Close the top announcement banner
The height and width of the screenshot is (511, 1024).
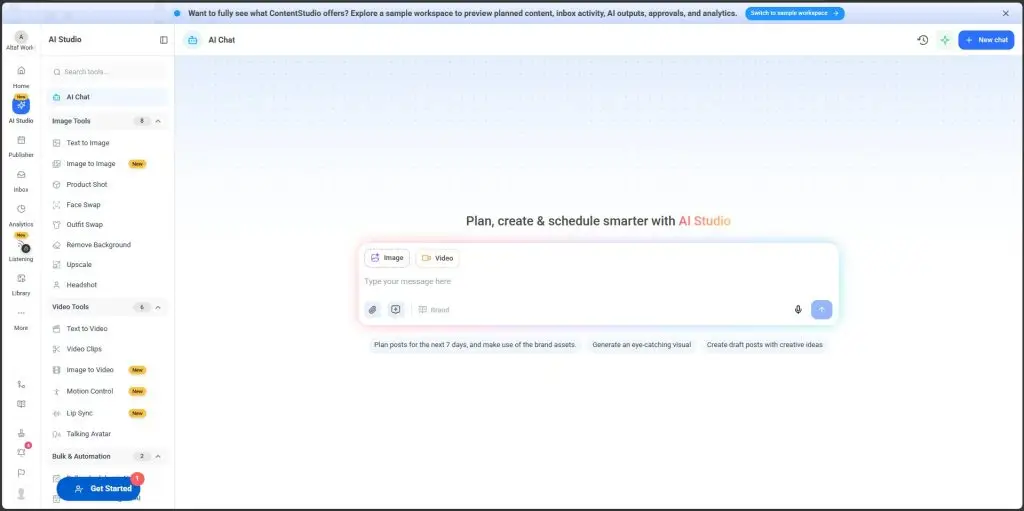pos(1006,13)
